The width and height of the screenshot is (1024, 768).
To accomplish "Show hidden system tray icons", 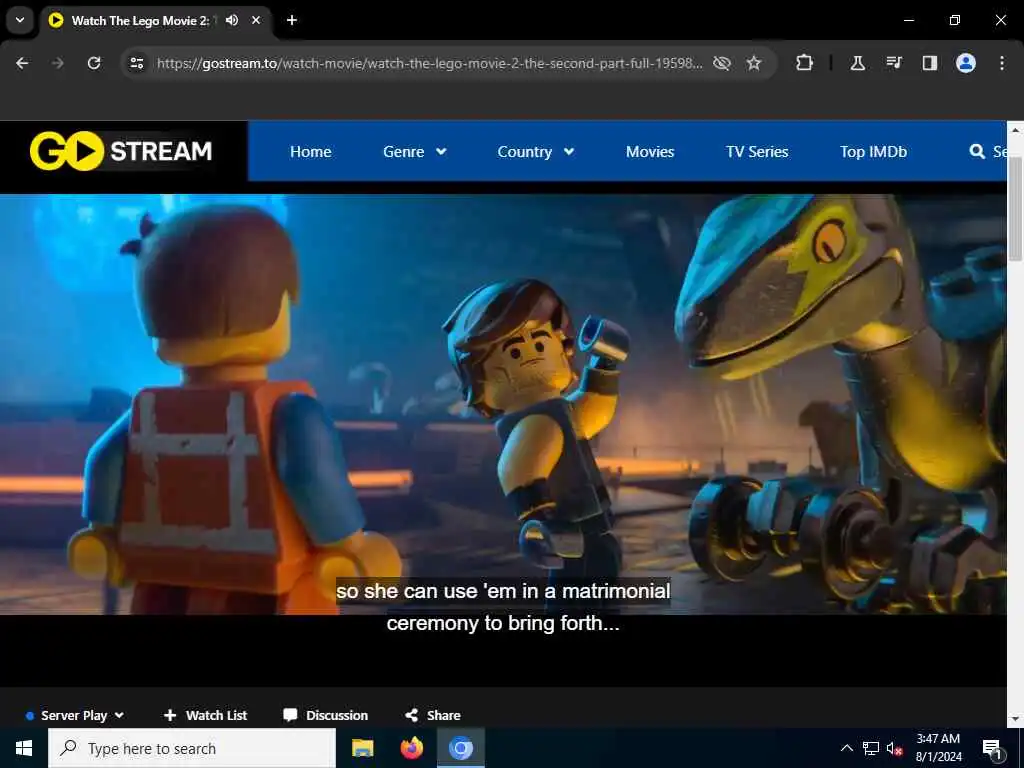I will point(846,748).
